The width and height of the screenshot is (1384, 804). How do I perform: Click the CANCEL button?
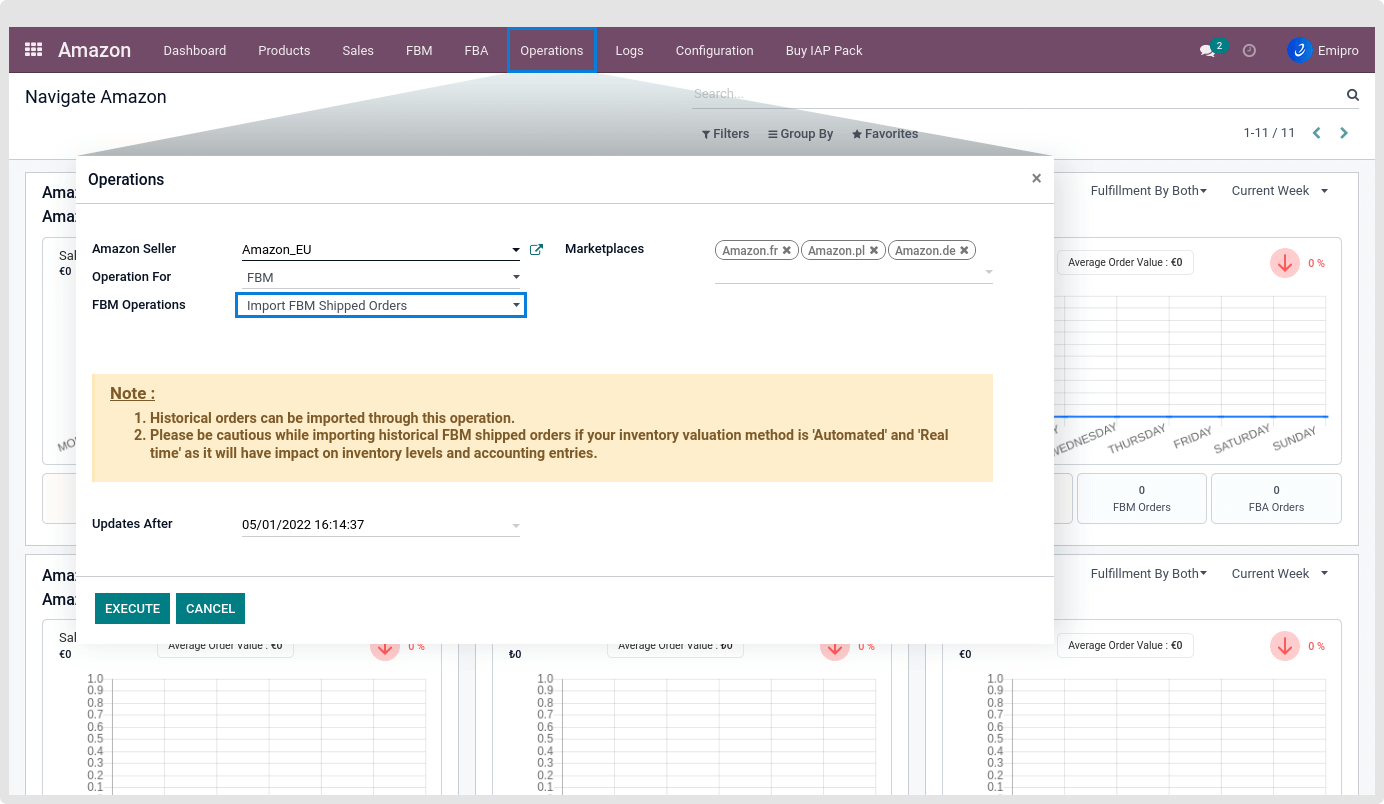210,608
